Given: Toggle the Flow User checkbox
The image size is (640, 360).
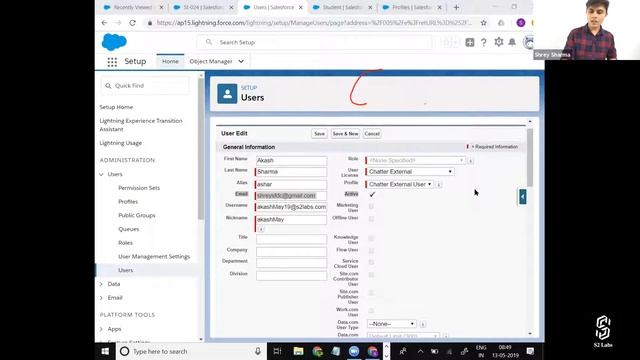Looking at the screenshot, I should 371,251.
